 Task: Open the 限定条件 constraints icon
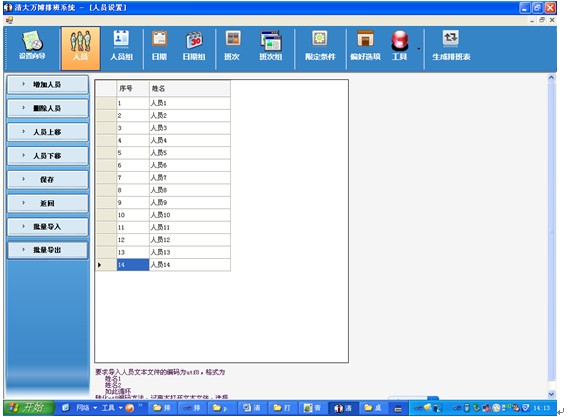(320, 46)
